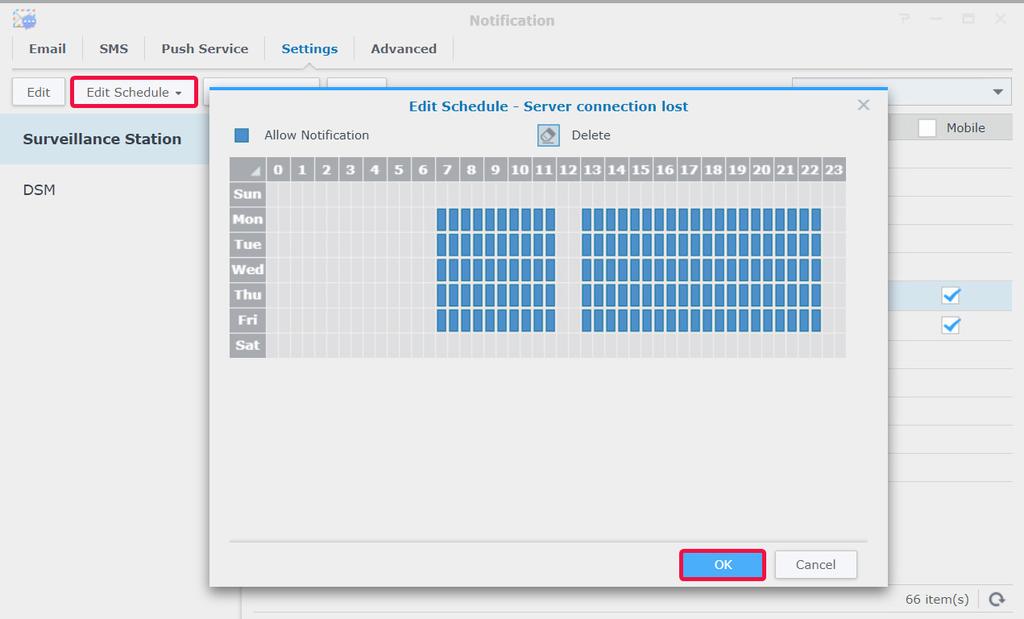Select the Mon row header
Viewport: 1024px width, 619px height.
(248, 219)
